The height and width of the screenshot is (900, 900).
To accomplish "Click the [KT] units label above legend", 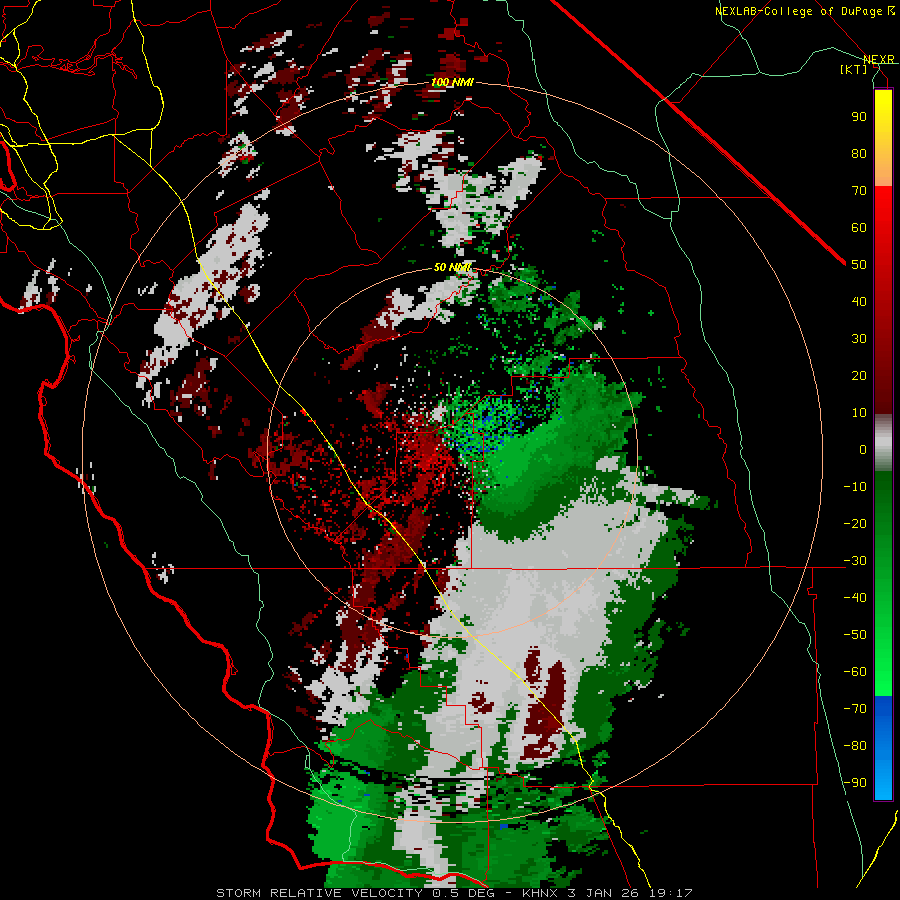I will 854,69.
